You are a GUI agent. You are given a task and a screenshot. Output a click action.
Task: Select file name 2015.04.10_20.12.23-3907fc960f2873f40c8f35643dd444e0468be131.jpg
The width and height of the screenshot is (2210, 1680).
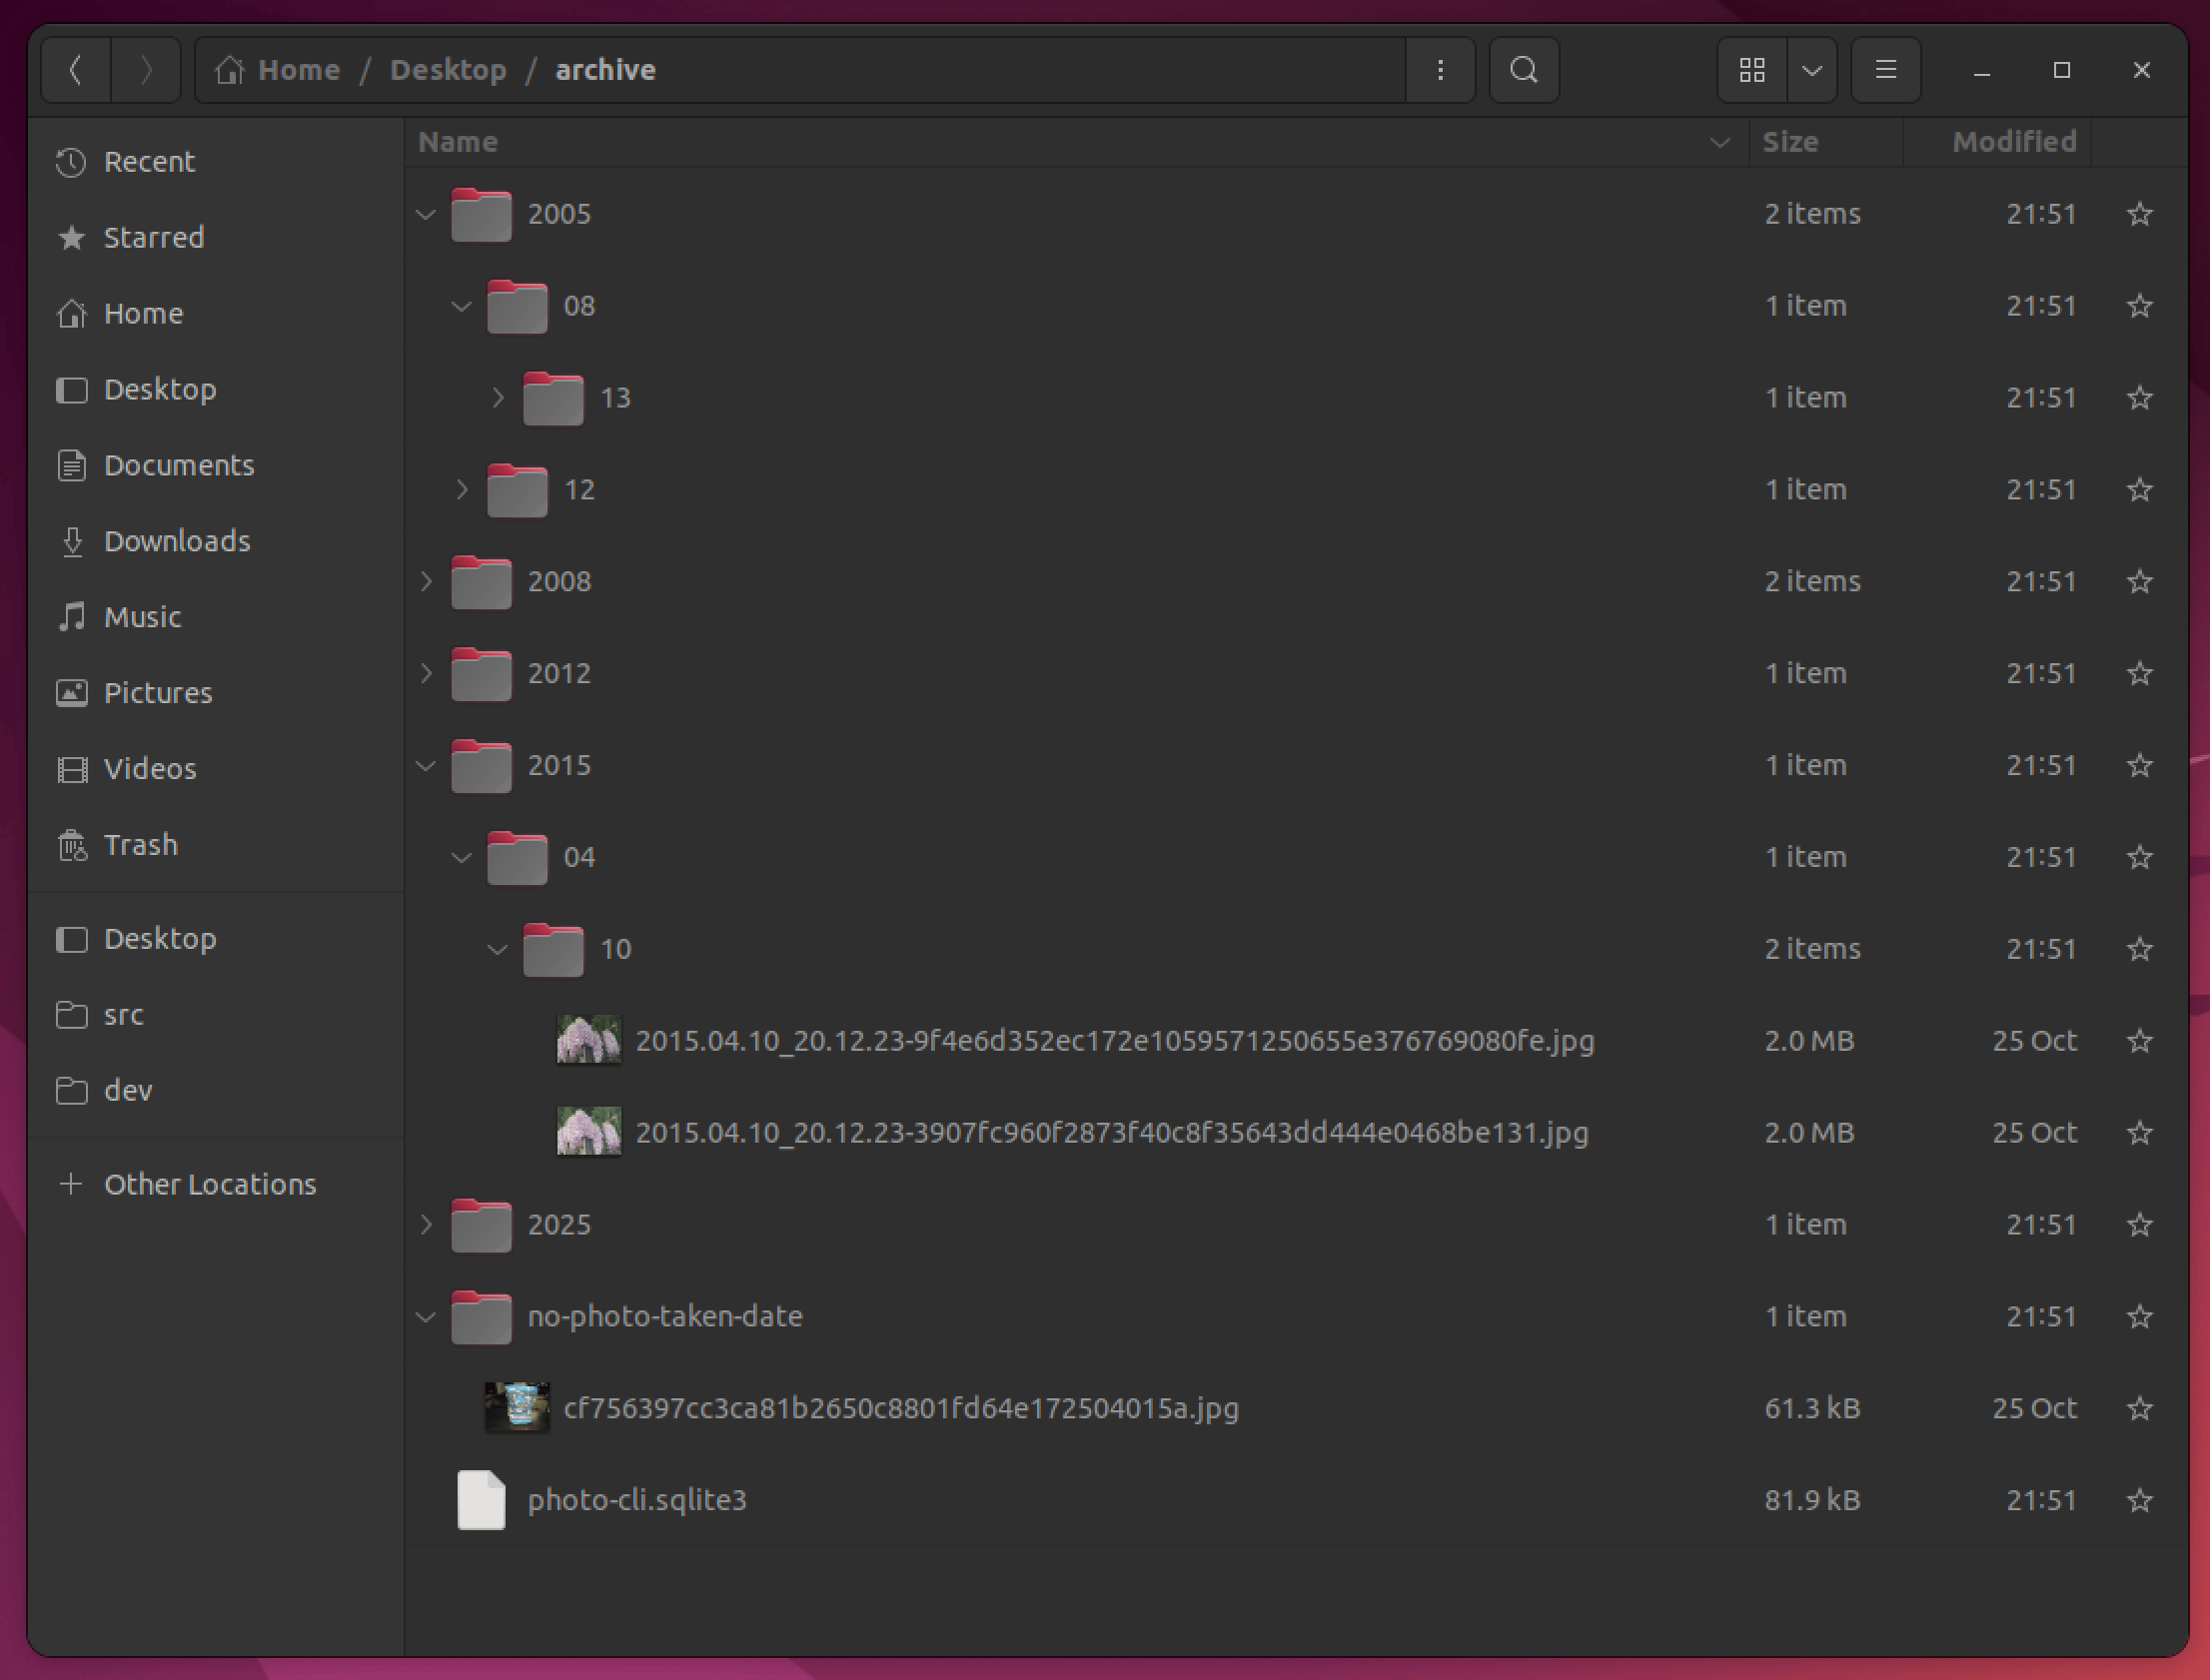1112,1134
